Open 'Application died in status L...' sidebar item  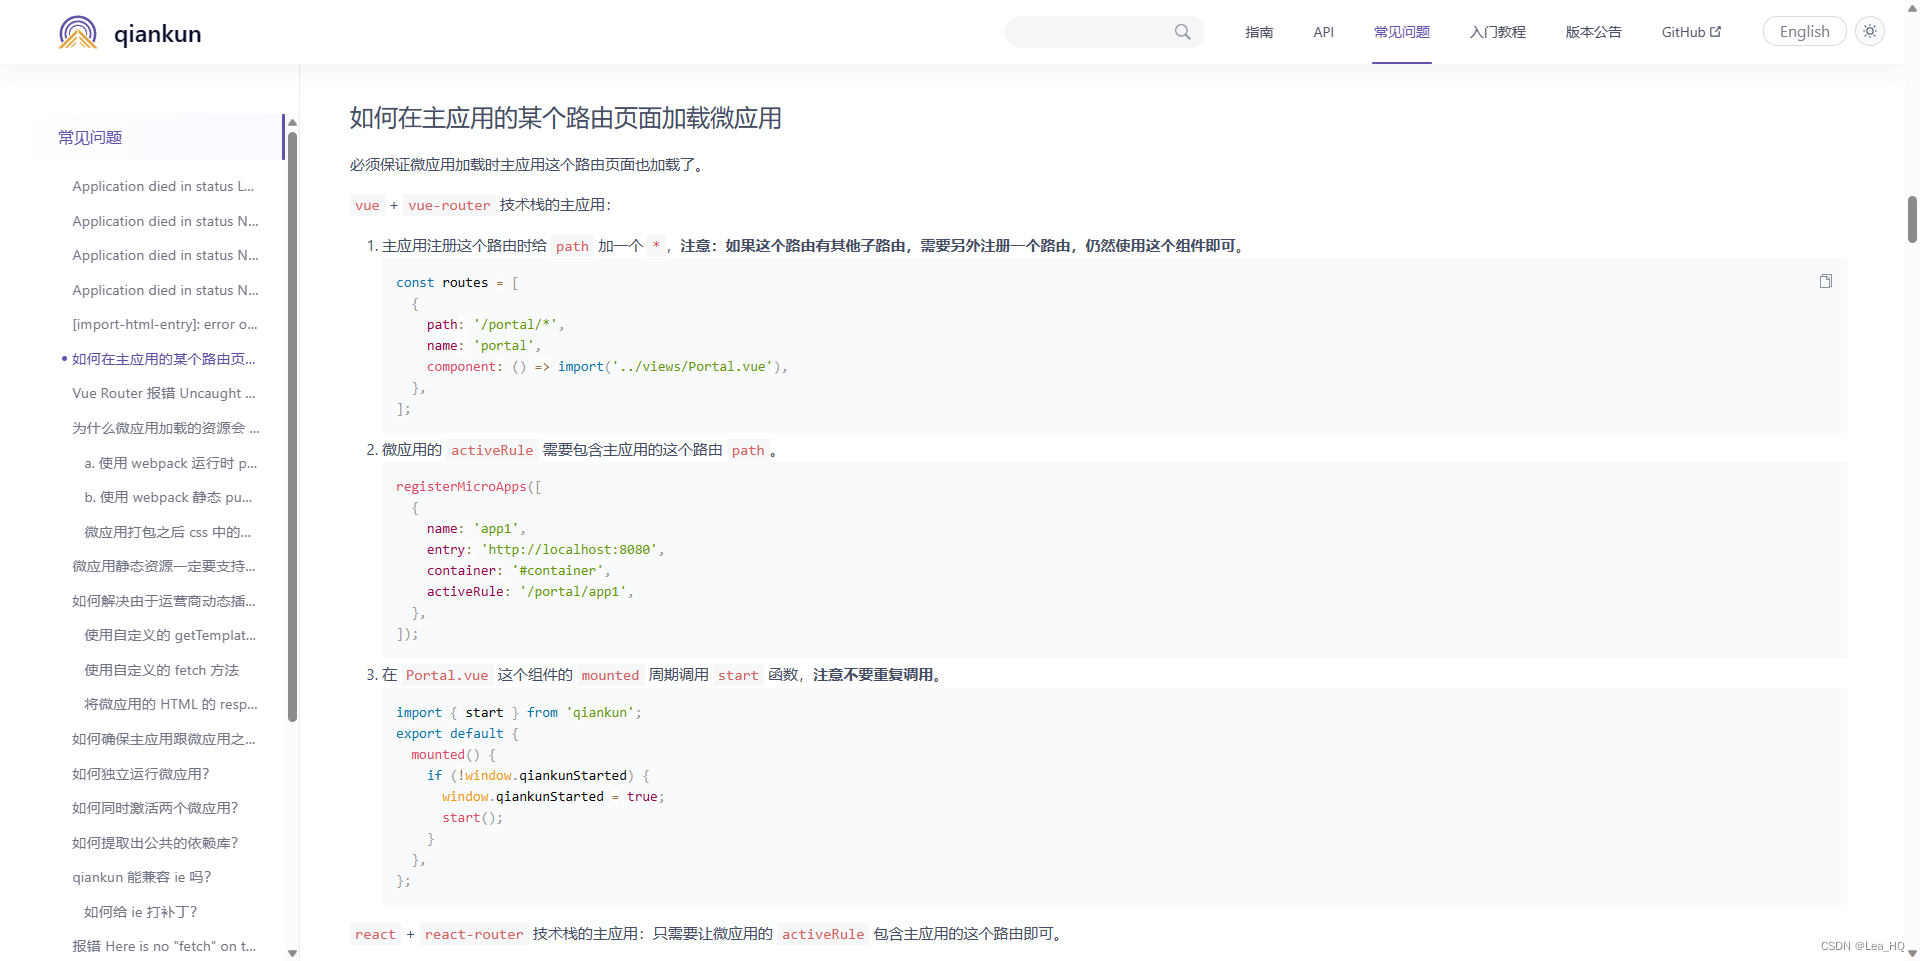[163, 186]
